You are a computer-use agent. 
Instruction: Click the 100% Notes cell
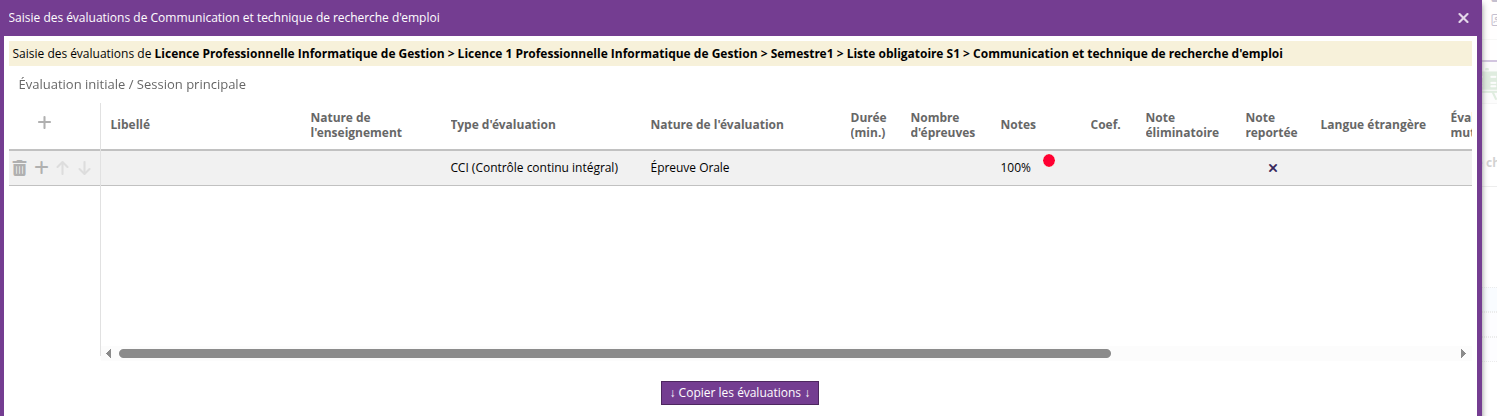tap(1015, 168)
